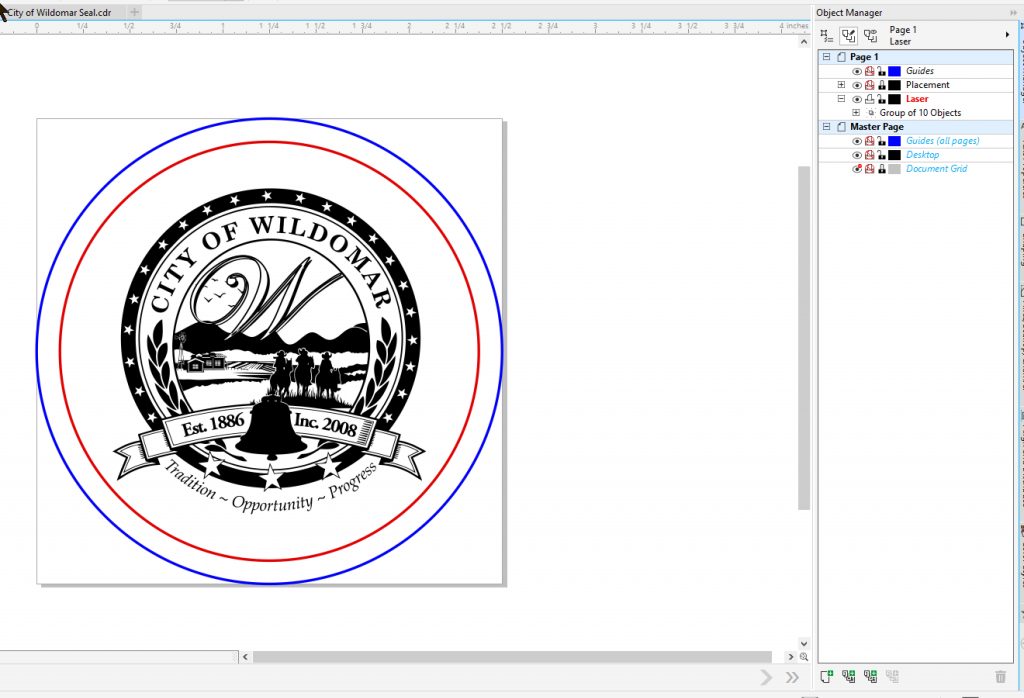Delete the selected layer via trash icon

(1000, 676)
